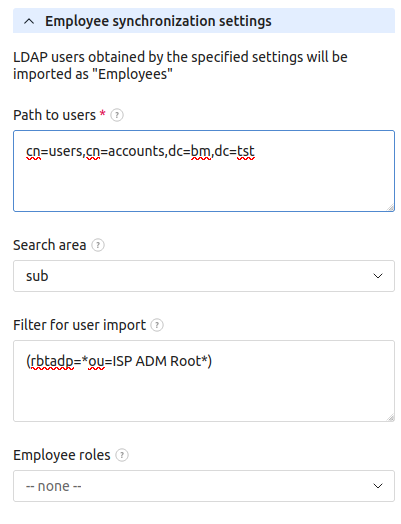
Task: Click the up chevron in section header
Action: click(29, 22)
